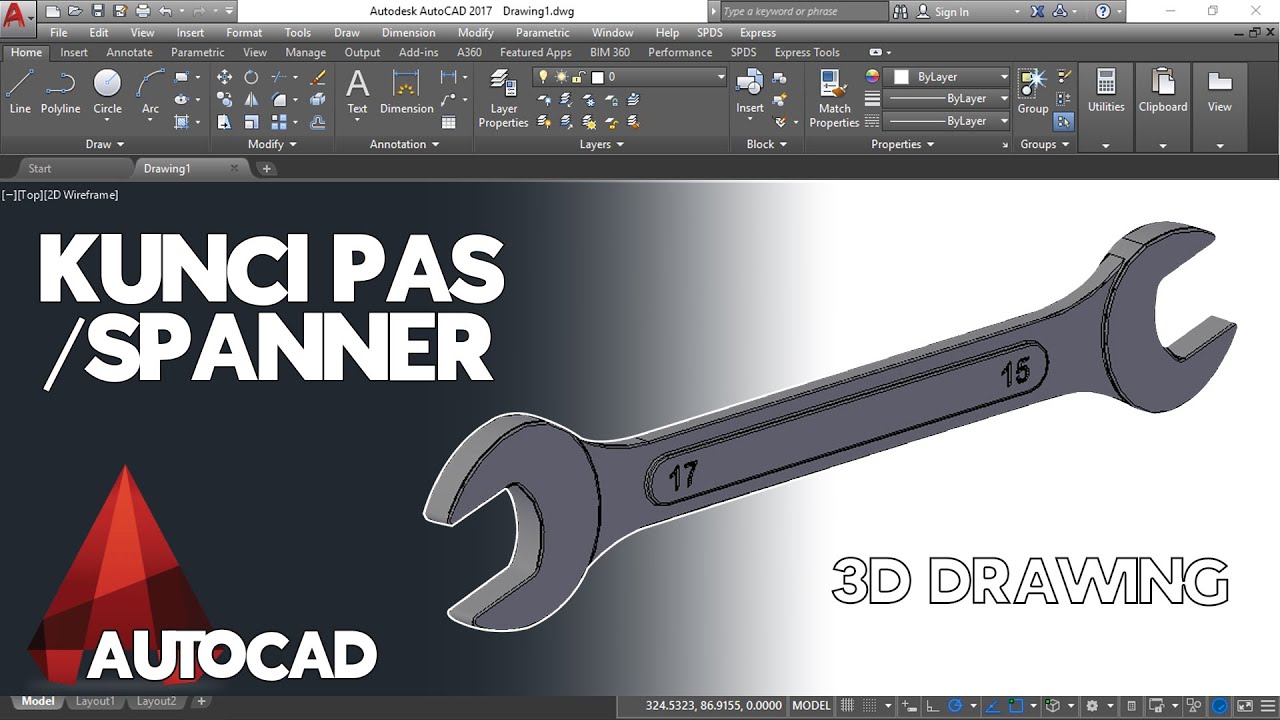1280x720 pixels.
Task: Click the Stretch tool icon
Action: [x=224, y=122]
